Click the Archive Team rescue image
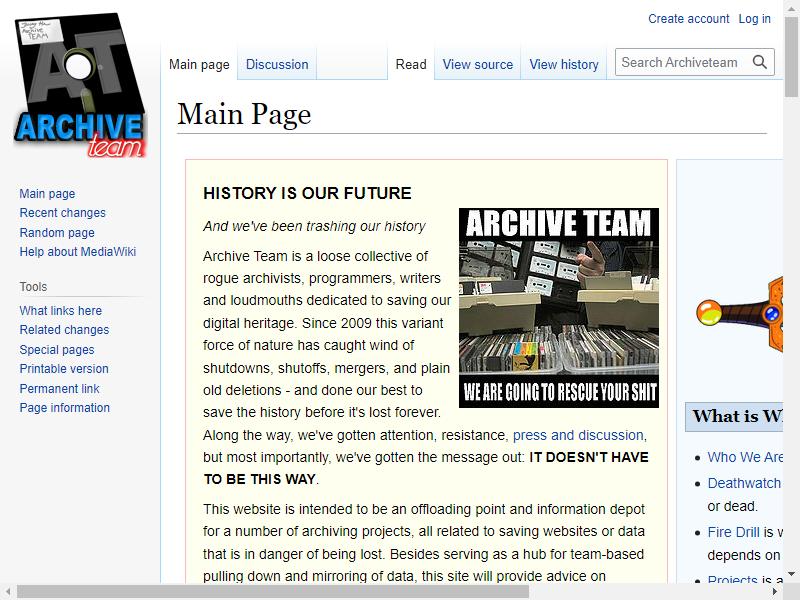The image size is (800, 600). click(559, 308)
